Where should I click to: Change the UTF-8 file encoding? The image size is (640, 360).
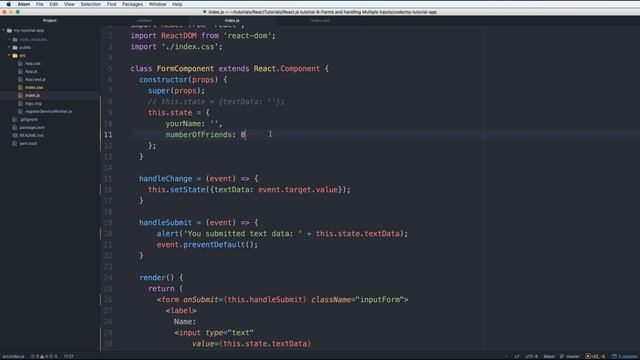pos(531,356)
